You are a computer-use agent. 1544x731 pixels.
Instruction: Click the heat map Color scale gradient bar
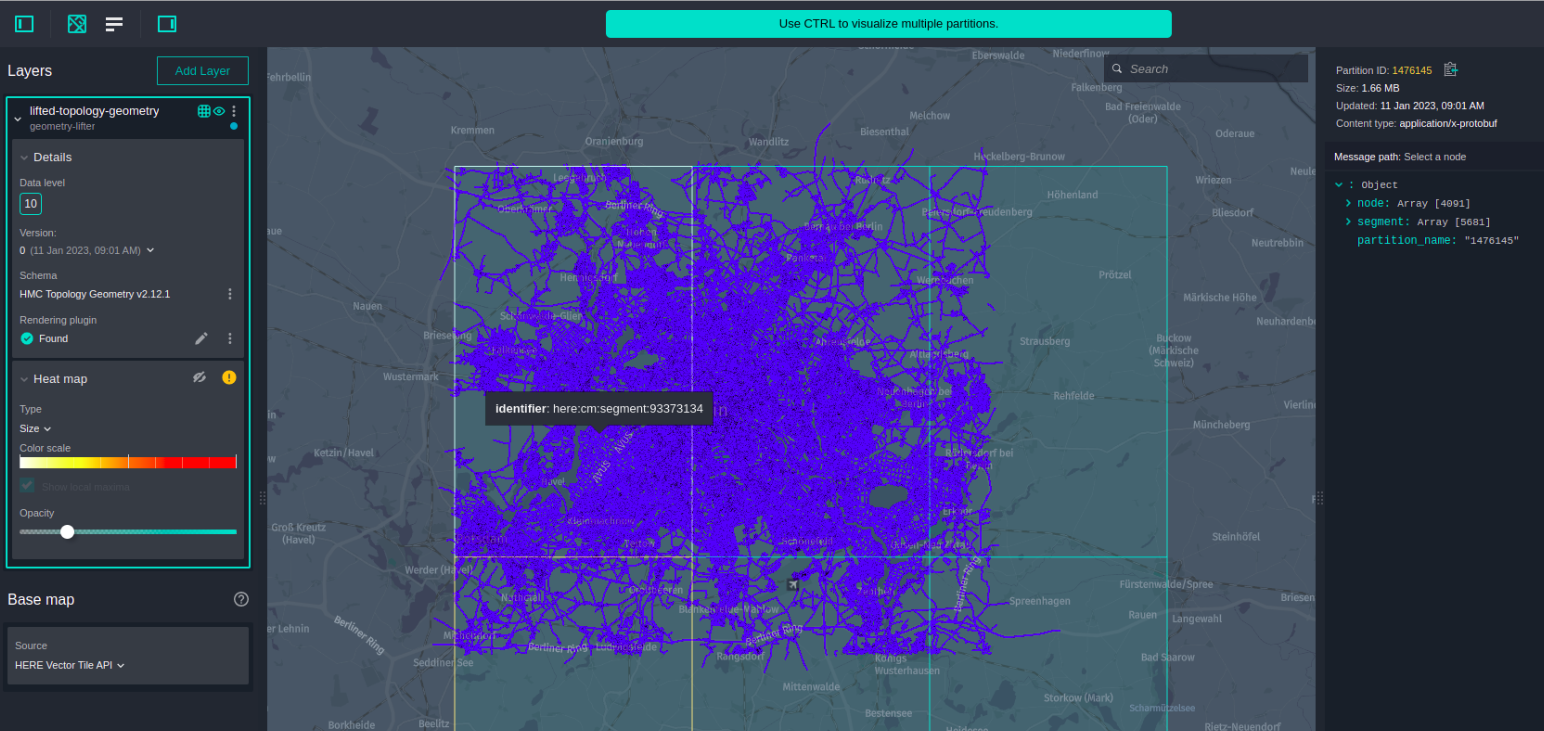[128, 462]
